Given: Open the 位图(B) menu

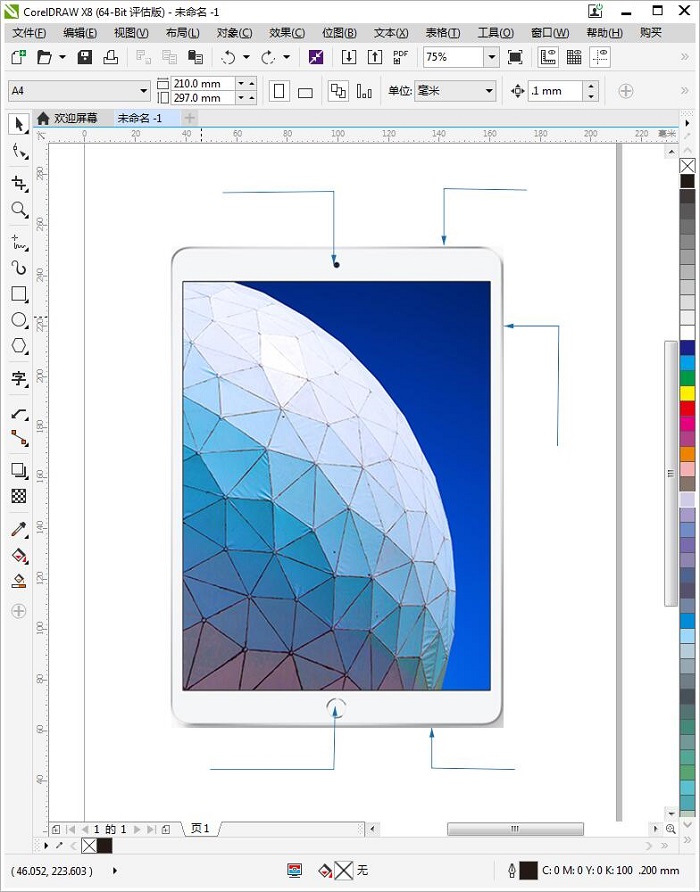Looking at the screenshot, I should click(340, 33).
